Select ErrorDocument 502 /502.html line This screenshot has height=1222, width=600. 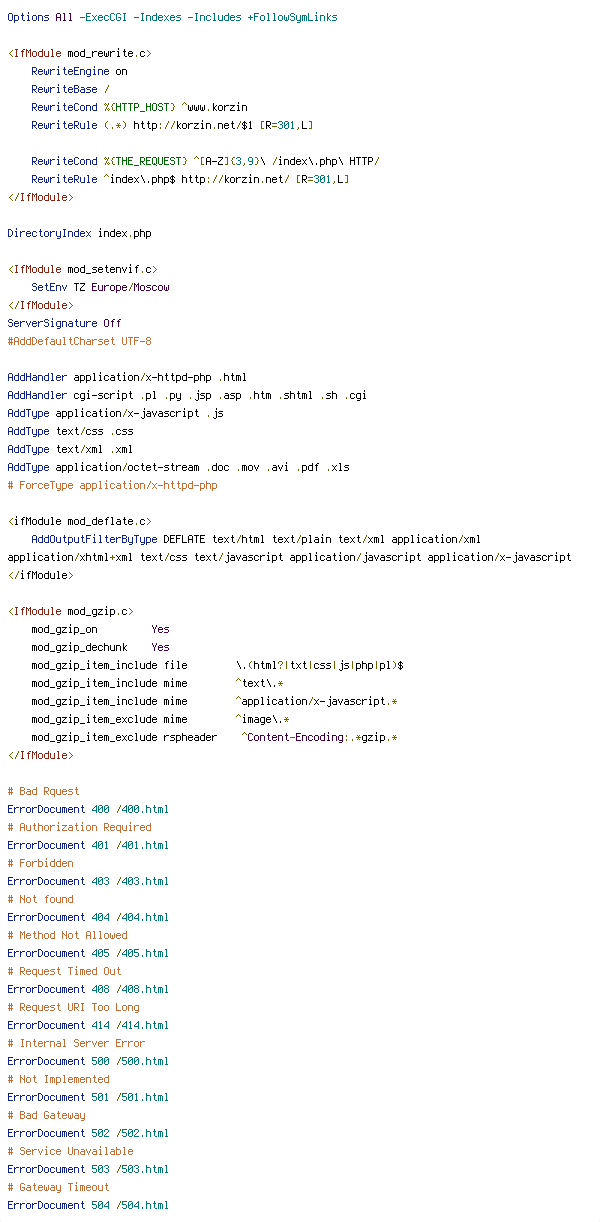coord(88,1133)
